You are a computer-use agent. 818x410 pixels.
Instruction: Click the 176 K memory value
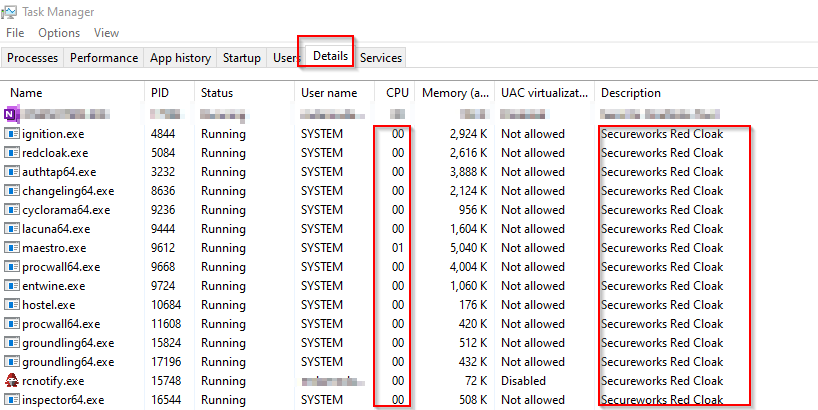pyautogui.click(x=473, y=305)
